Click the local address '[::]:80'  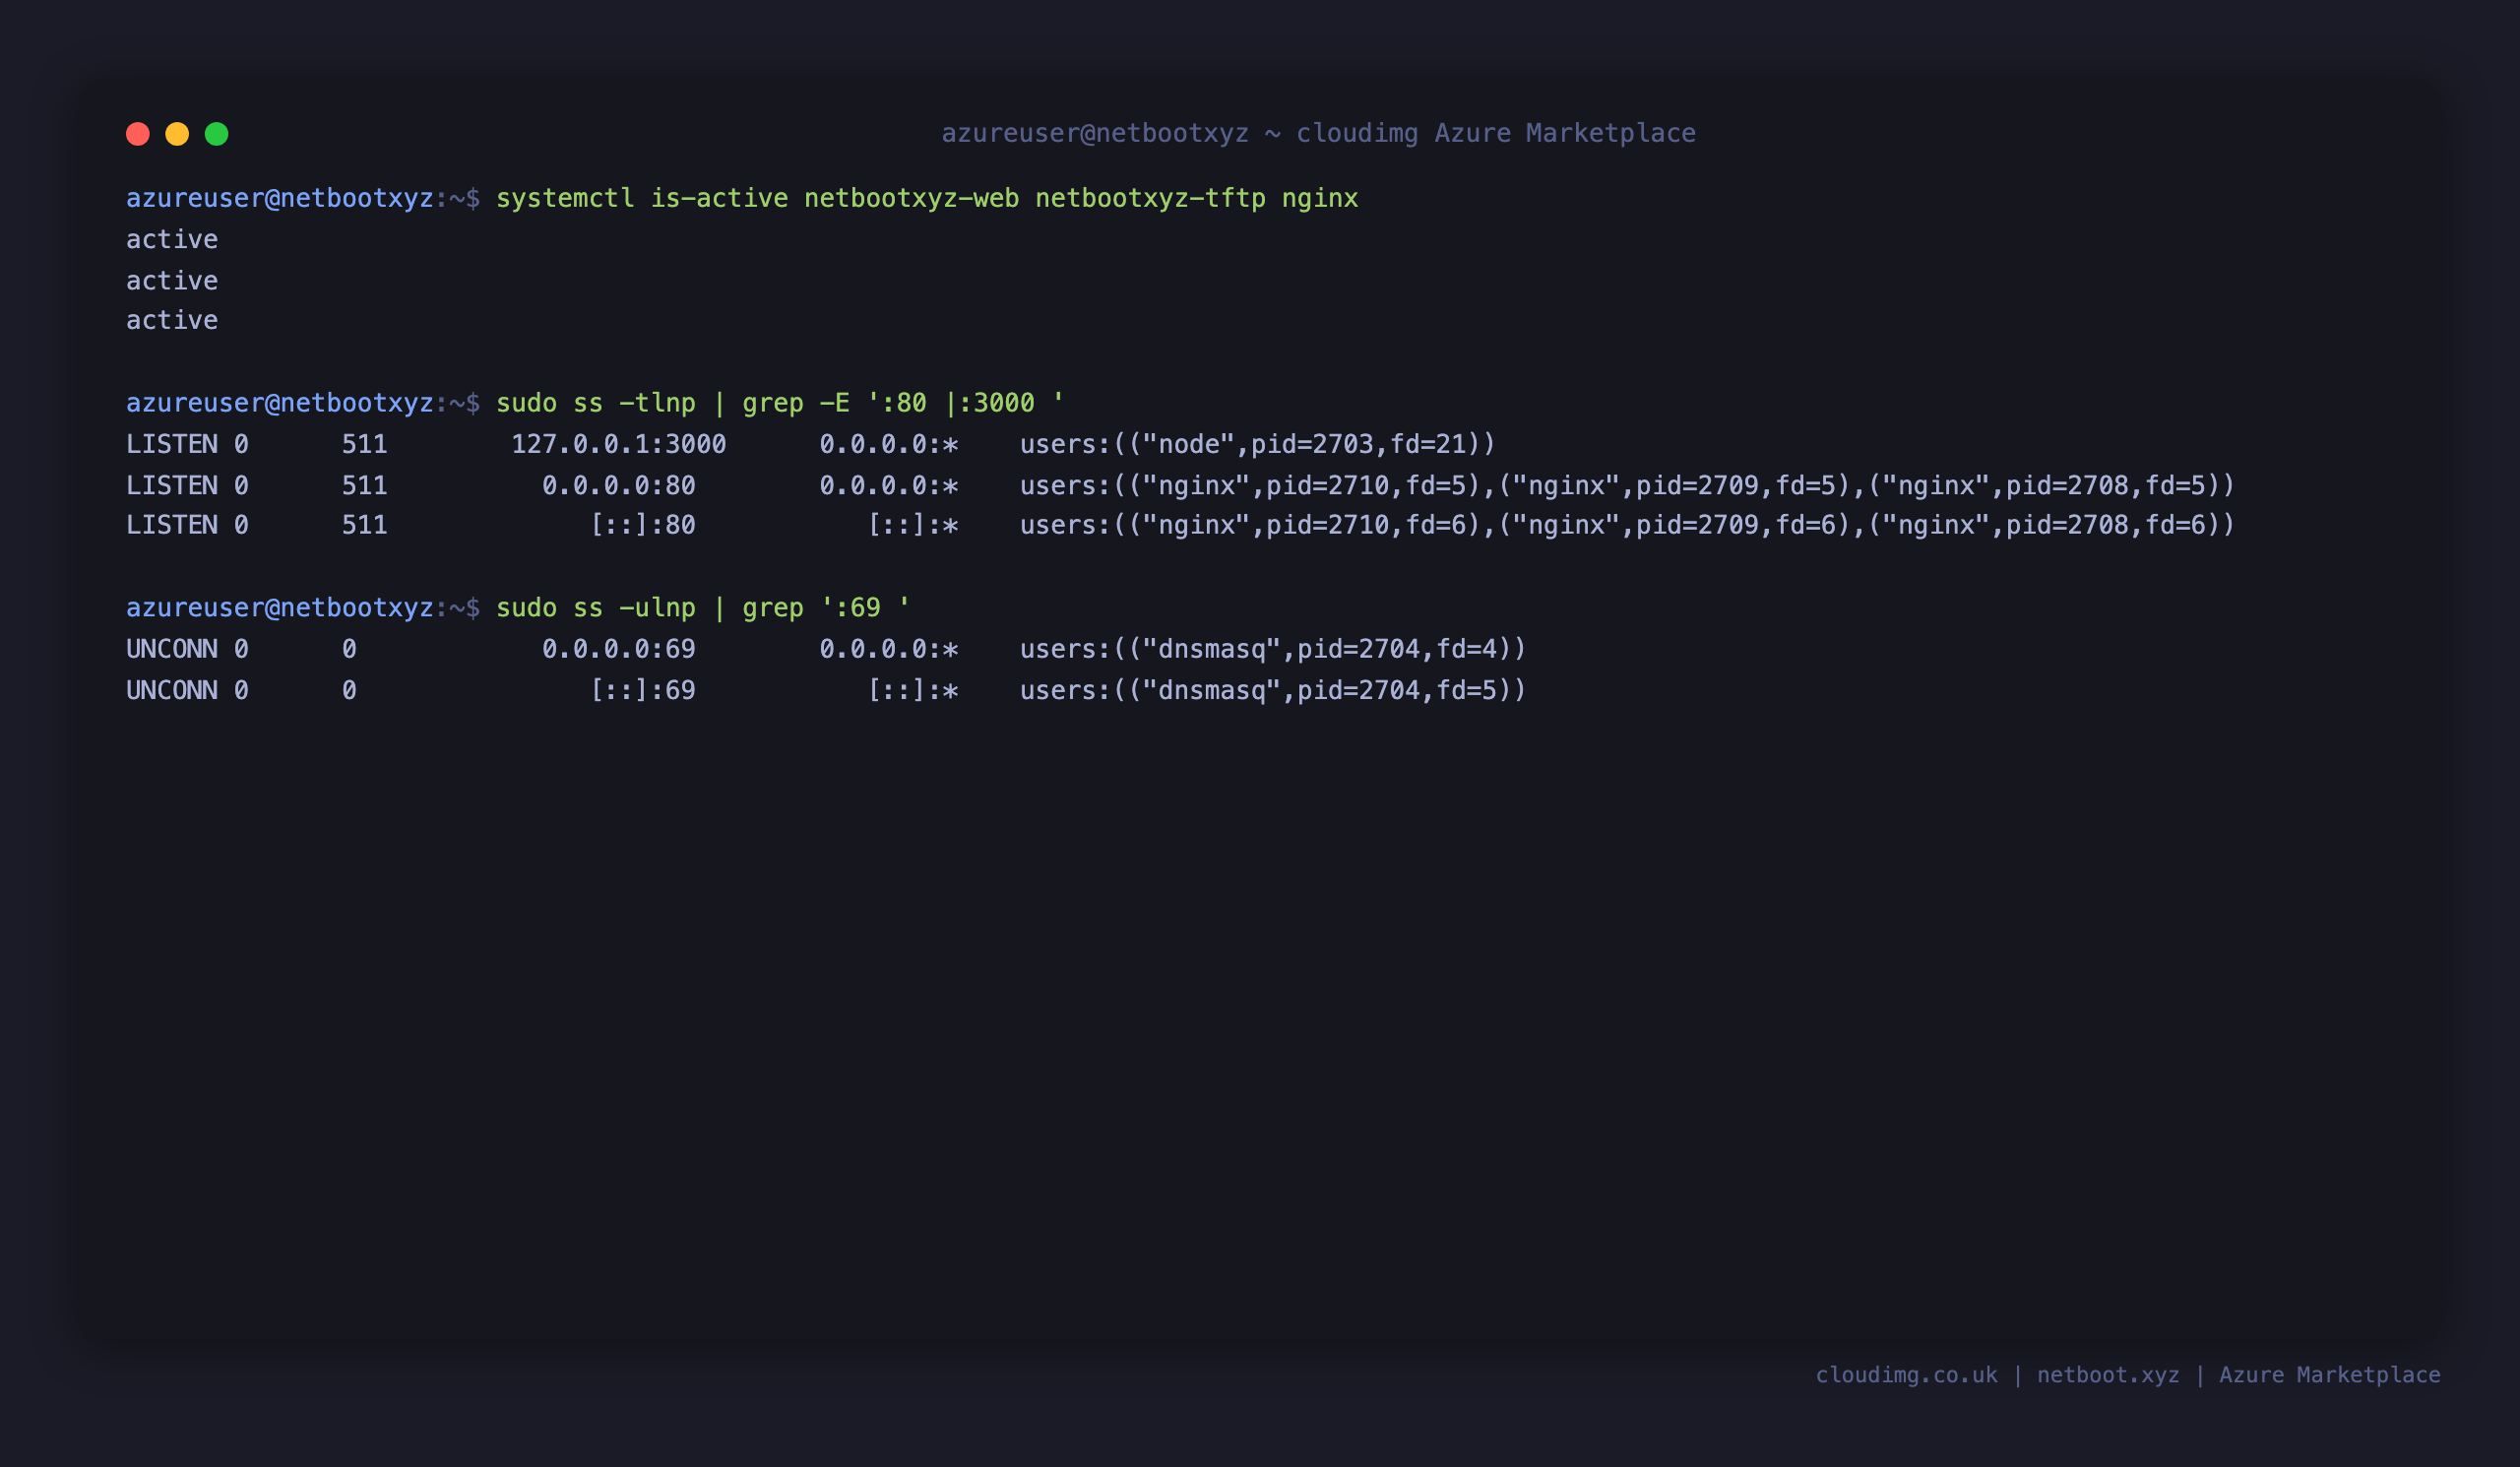[x=642, y=525]
